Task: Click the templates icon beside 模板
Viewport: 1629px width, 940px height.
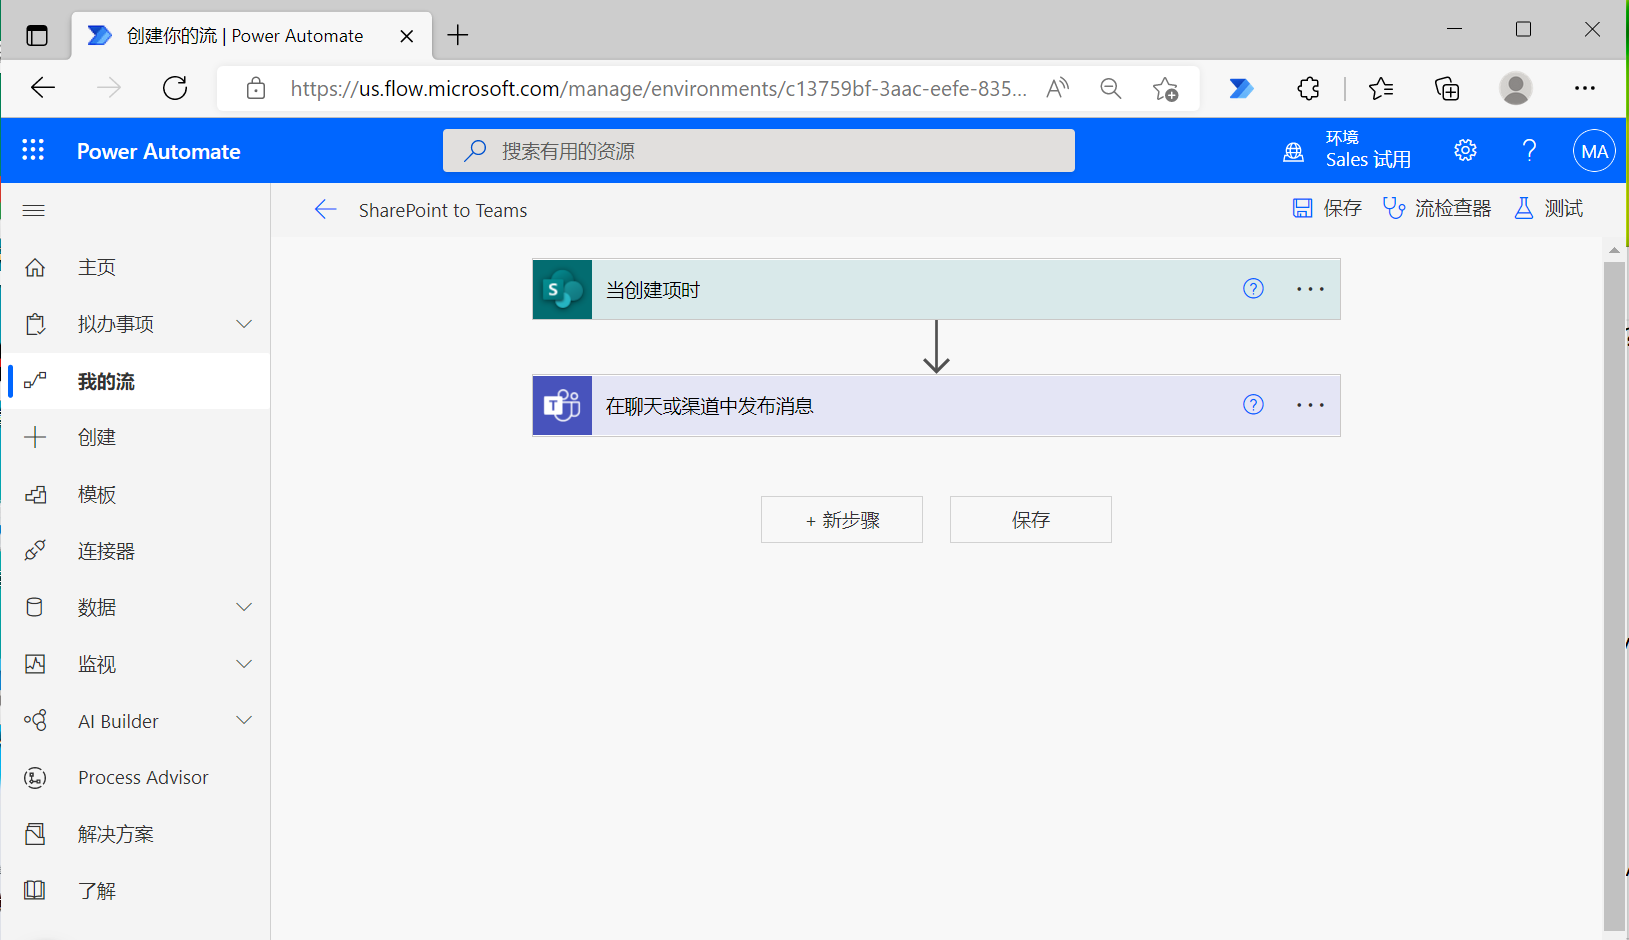Action: [x=35, y=494]
